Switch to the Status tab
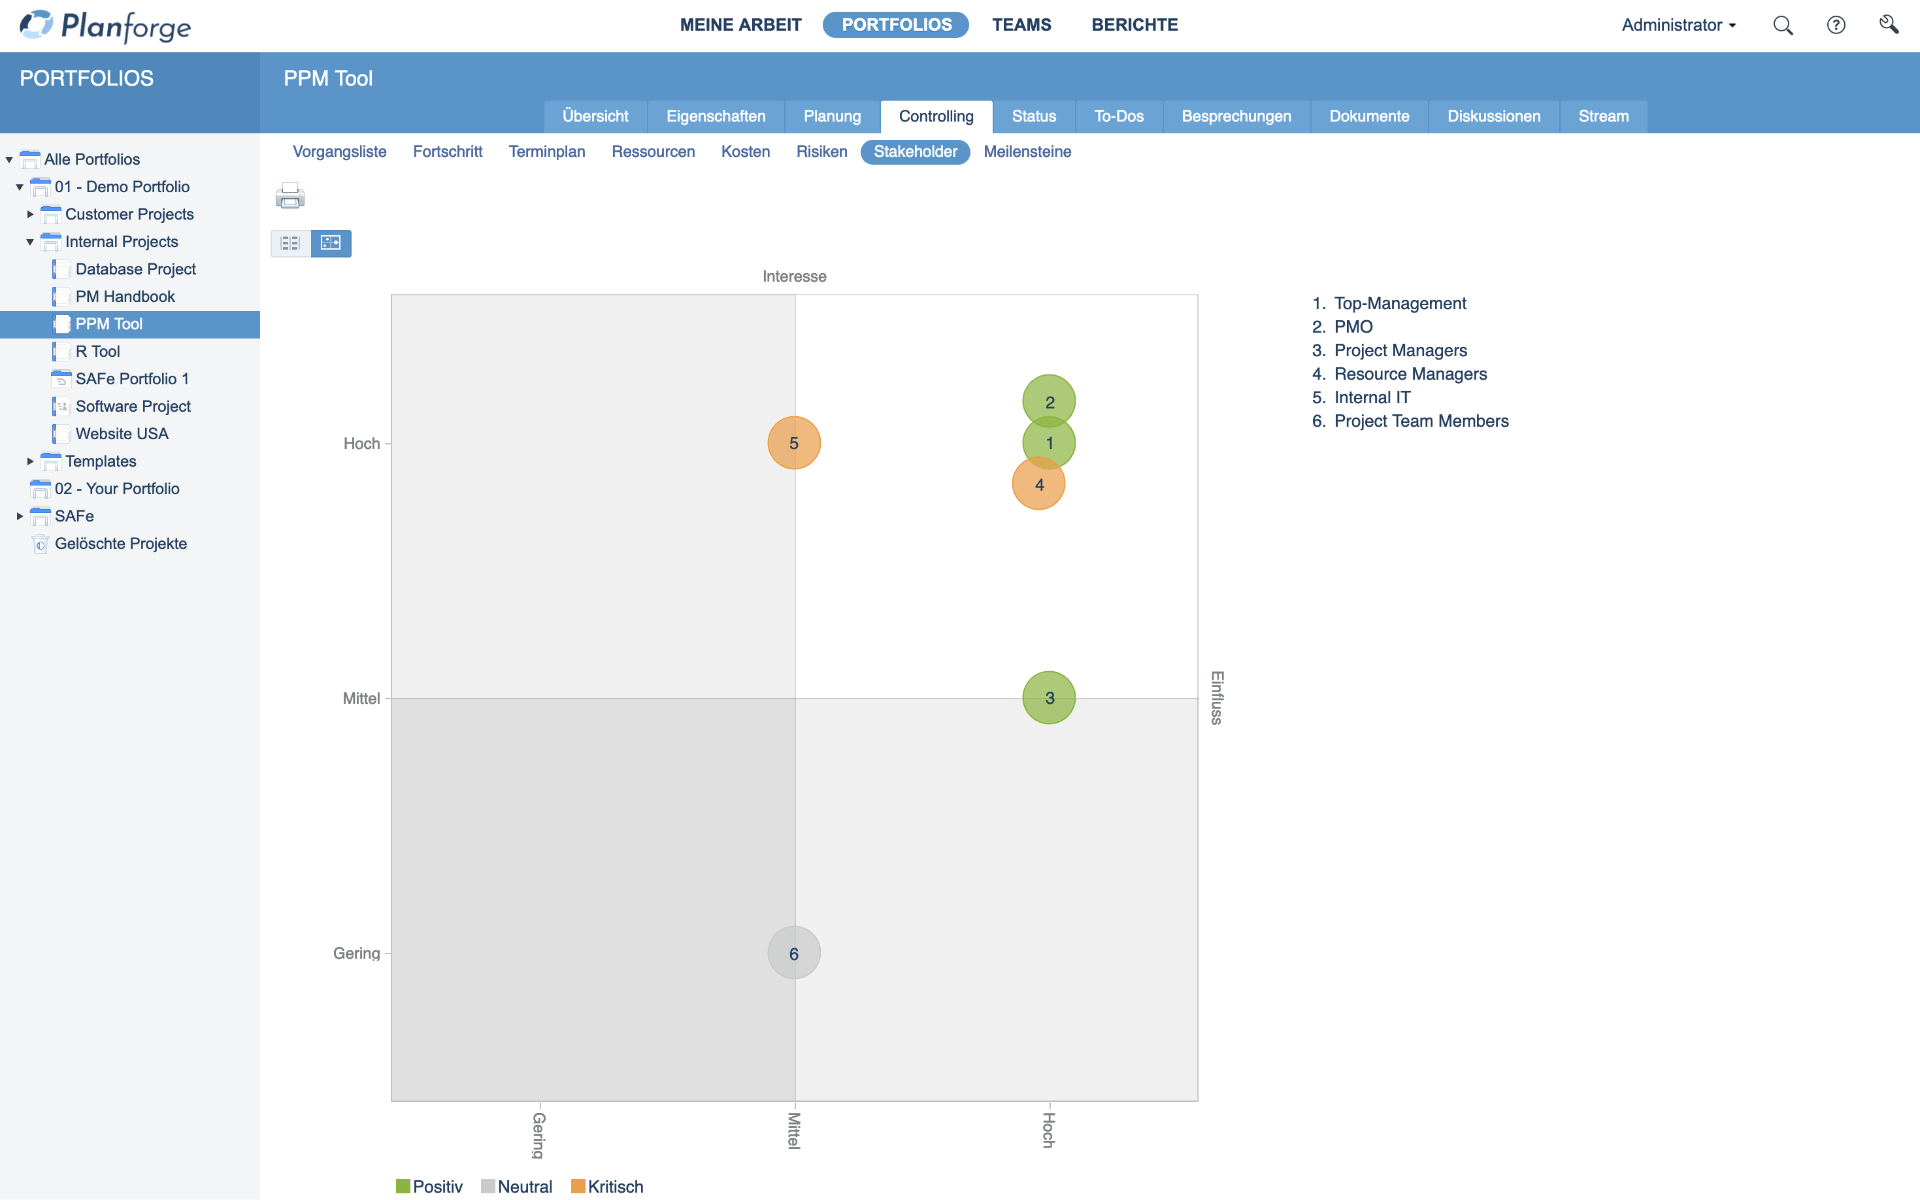Screen dimensions: 1920x1200 (1034, 116)
